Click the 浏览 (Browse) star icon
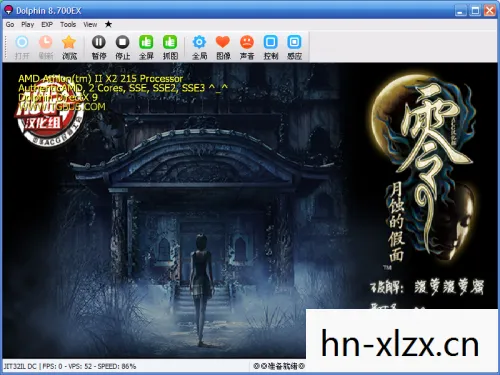The height and width of the screenshot is (375, 500). (69, 47)
